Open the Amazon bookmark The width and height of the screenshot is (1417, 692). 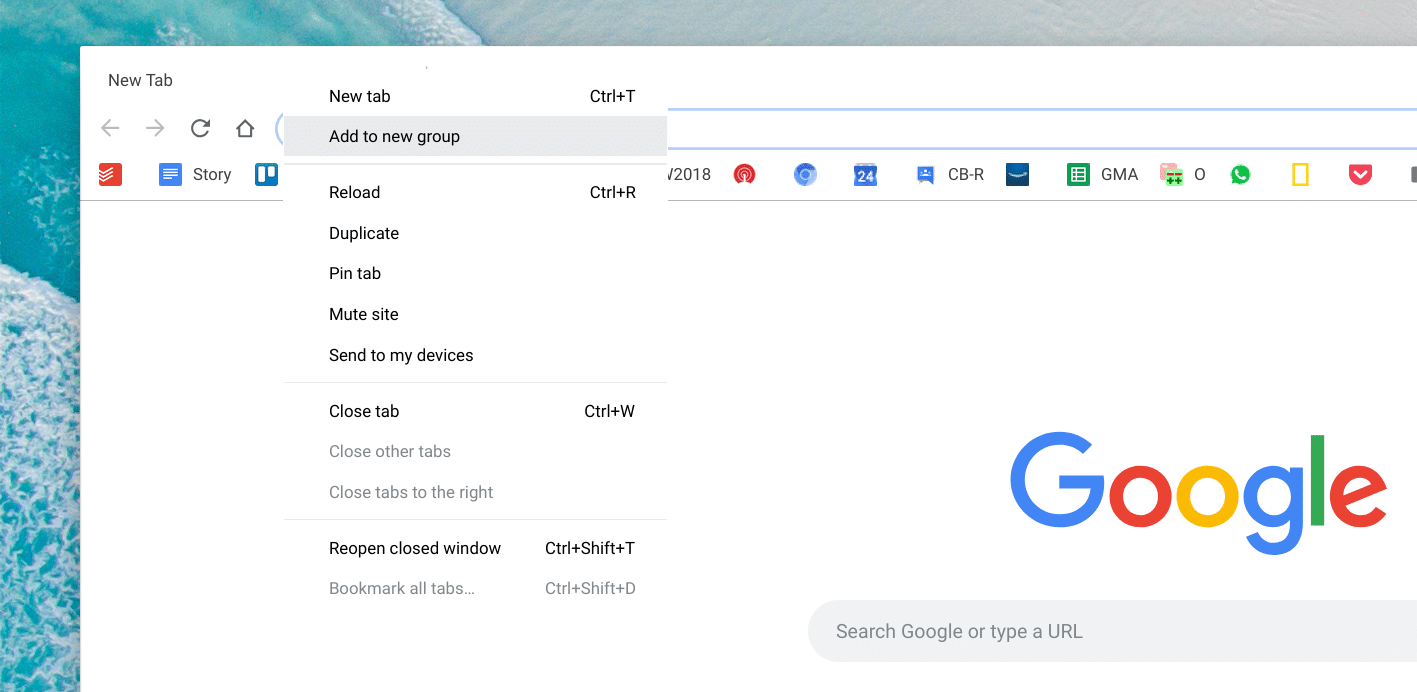[1017, 174]
